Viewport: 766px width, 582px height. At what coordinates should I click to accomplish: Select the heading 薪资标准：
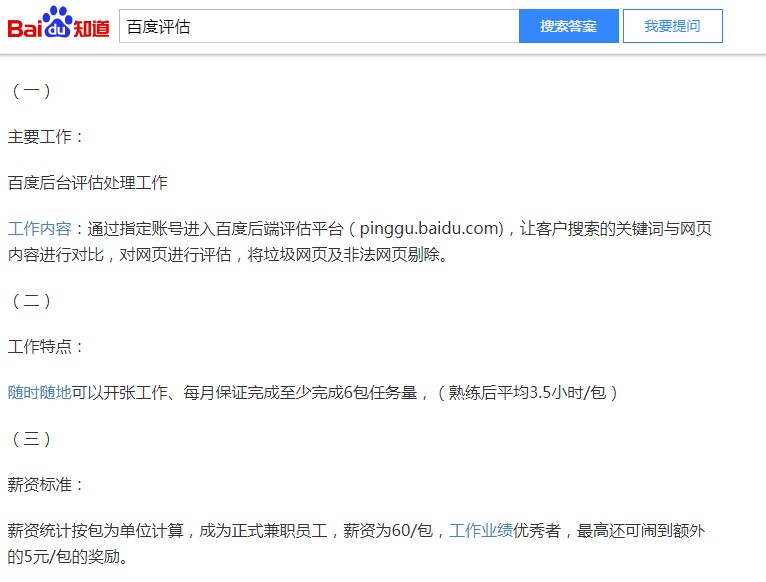[x=46, y=484]
